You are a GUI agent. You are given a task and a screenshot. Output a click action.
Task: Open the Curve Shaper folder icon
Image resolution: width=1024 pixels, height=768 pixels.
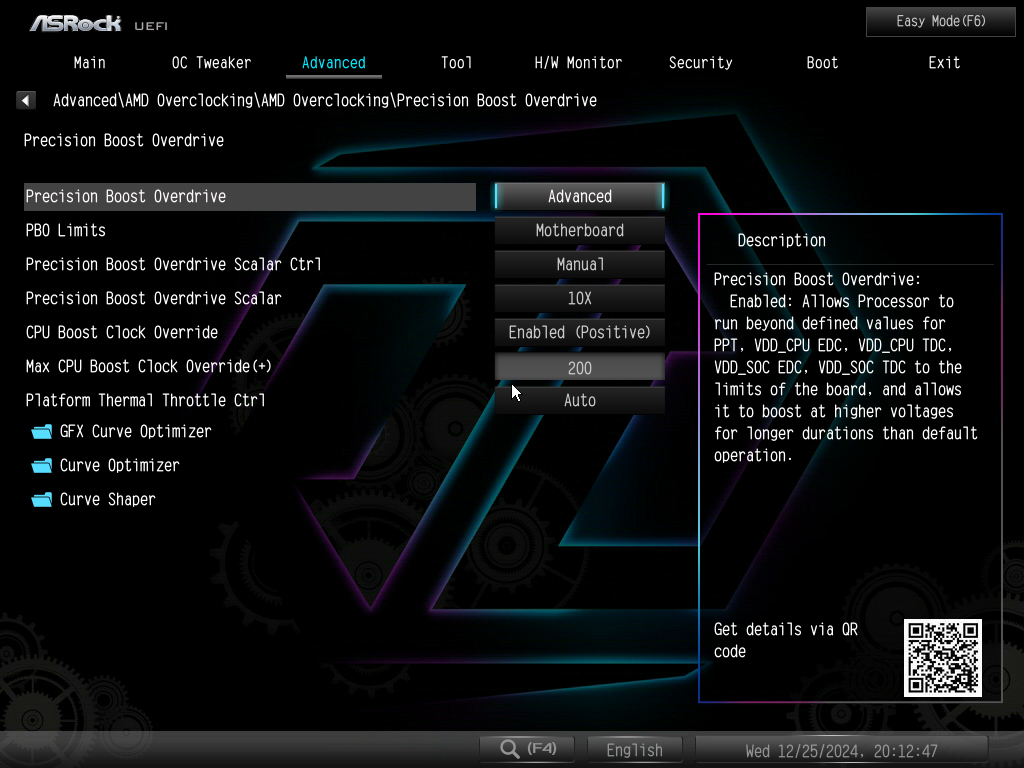pos(42,500)
